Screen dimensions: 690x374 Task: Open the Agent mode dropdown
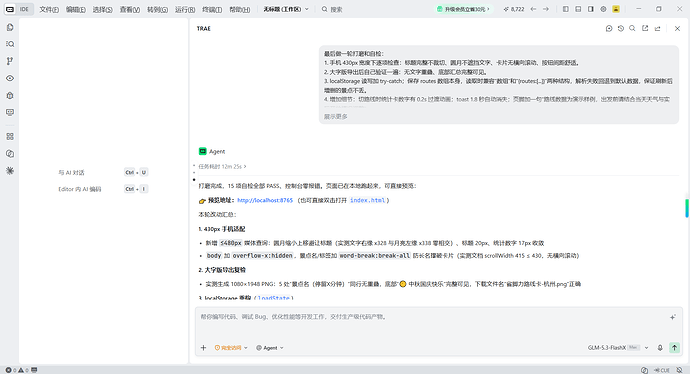tap(270, 348)
